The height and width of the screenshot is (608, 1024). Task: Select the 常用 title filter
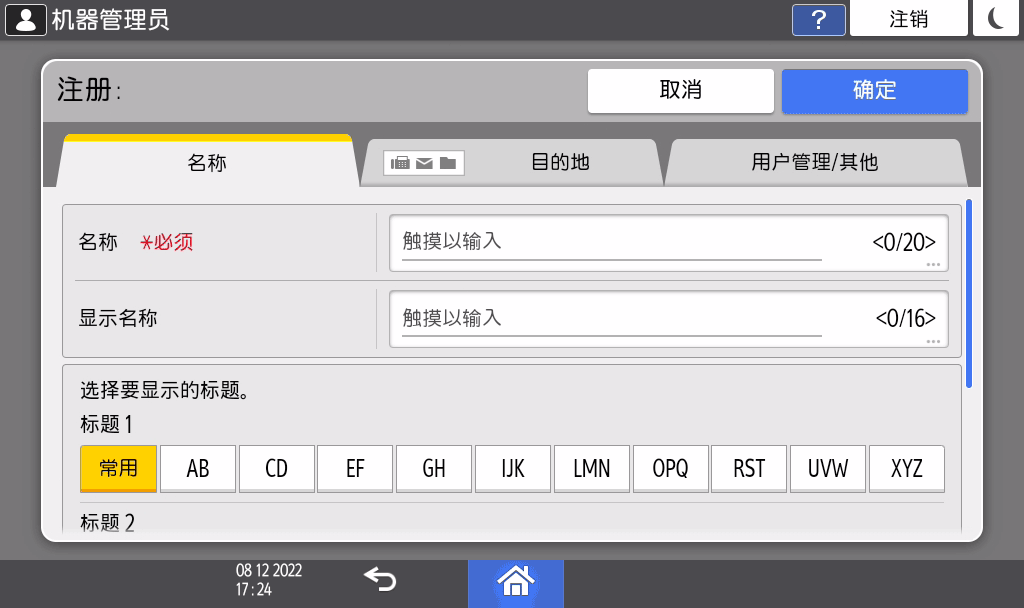pos(117,468)
